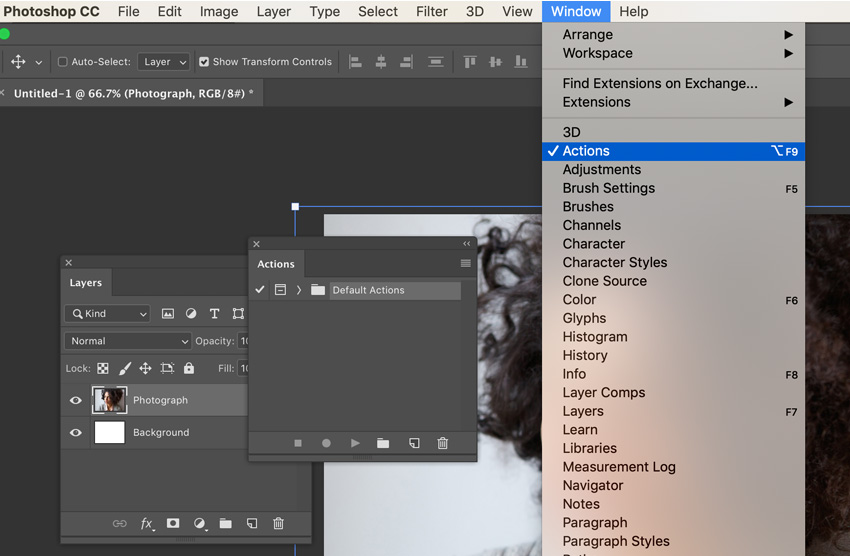This screenshot has width=850, height=556.
Task: Select Histogram from the Window menu
Action: (x=595, y=337)
